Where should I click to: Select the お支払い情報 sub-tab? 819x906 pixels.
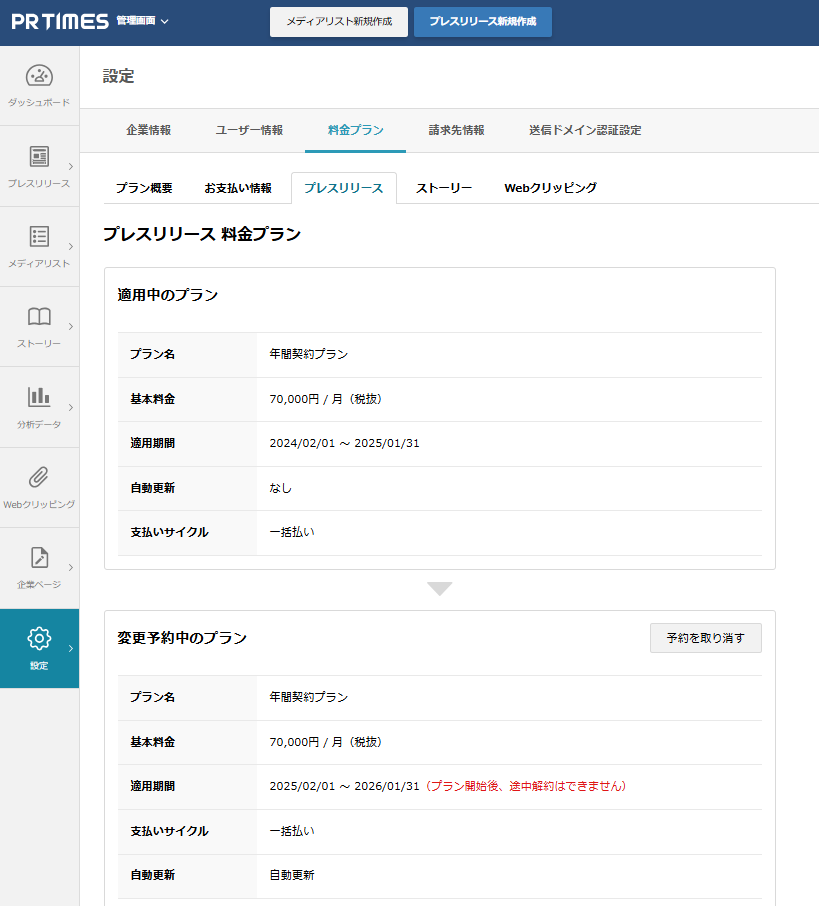[x=238, y=188]
